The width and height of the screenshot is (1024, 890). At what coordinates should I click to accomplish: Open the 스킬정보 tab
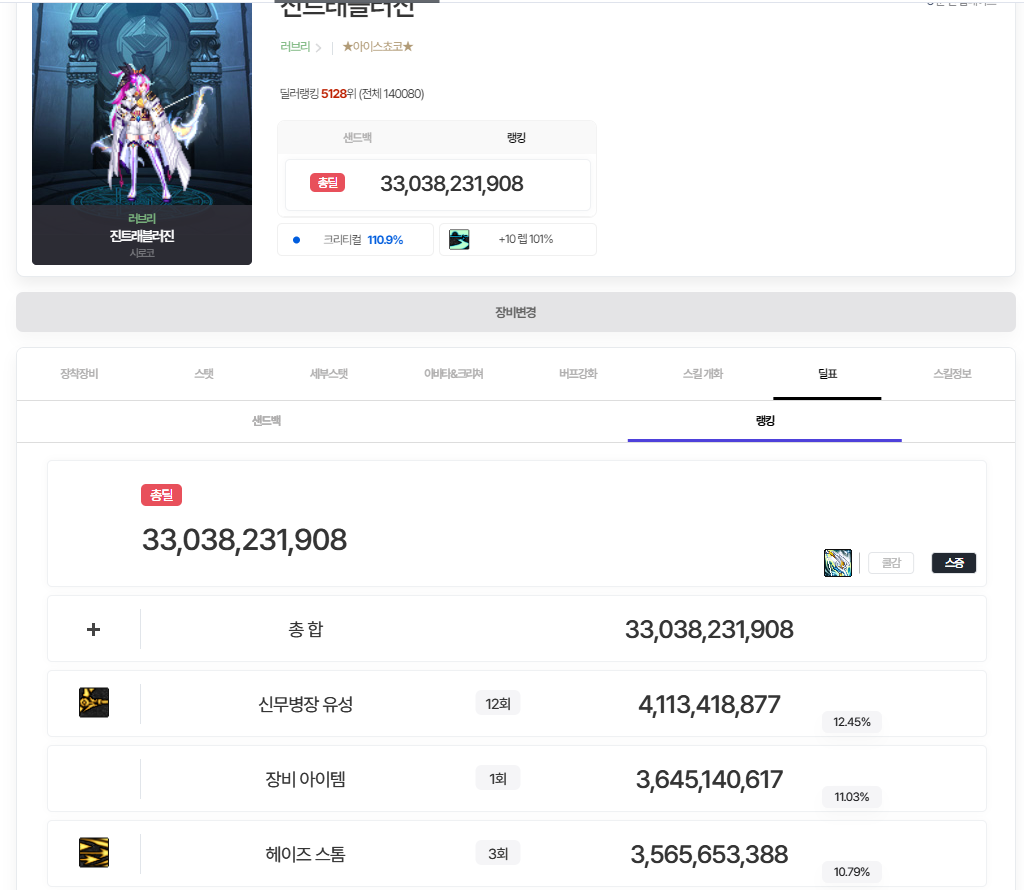951,374
